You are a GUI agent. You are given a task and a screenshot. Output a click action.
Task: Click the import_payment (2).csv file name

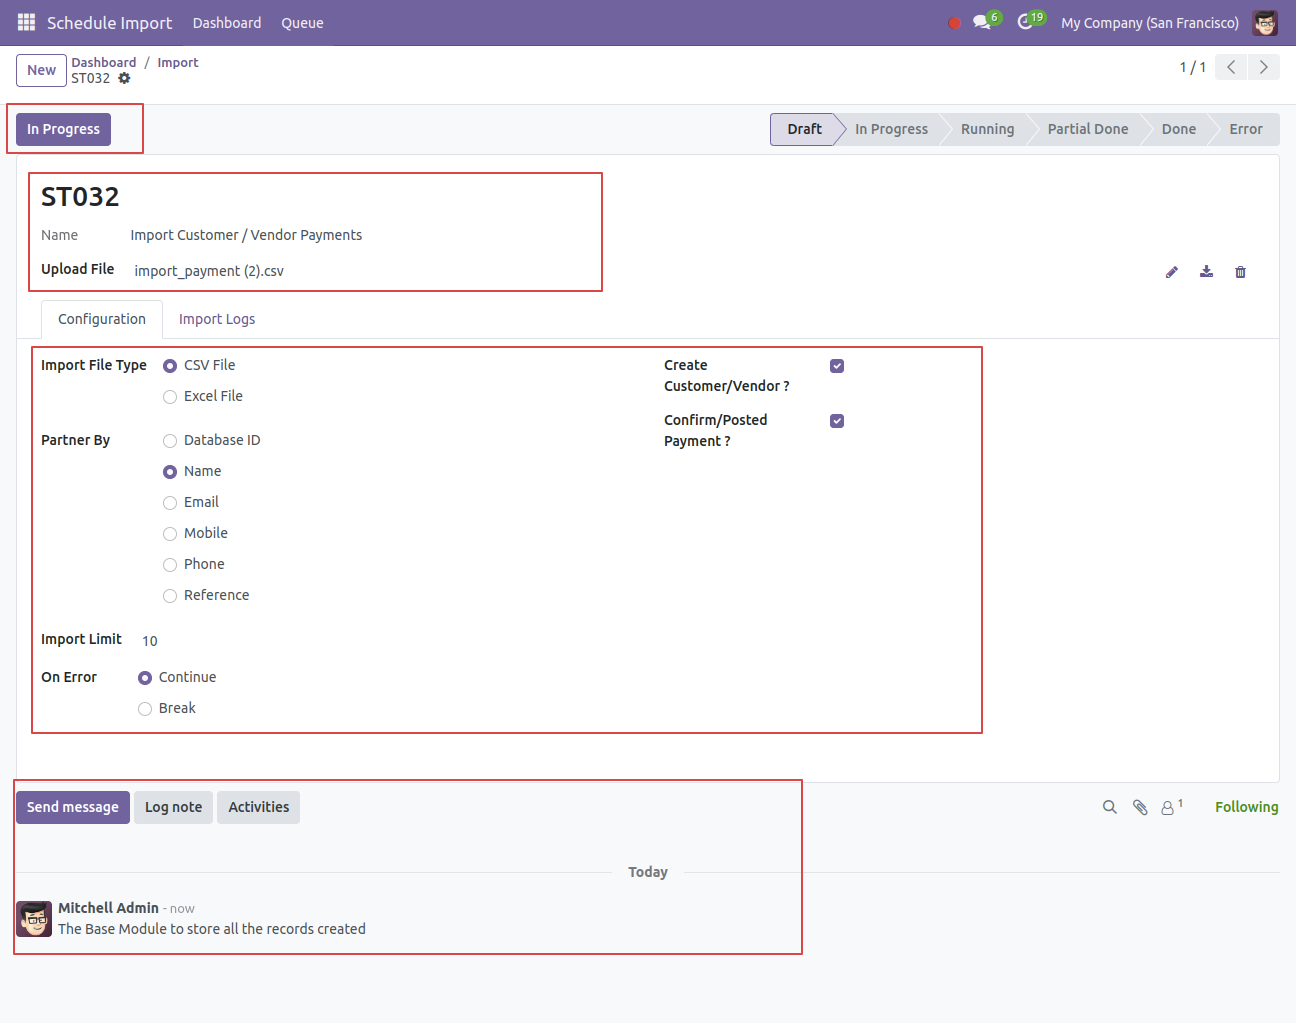209,271
